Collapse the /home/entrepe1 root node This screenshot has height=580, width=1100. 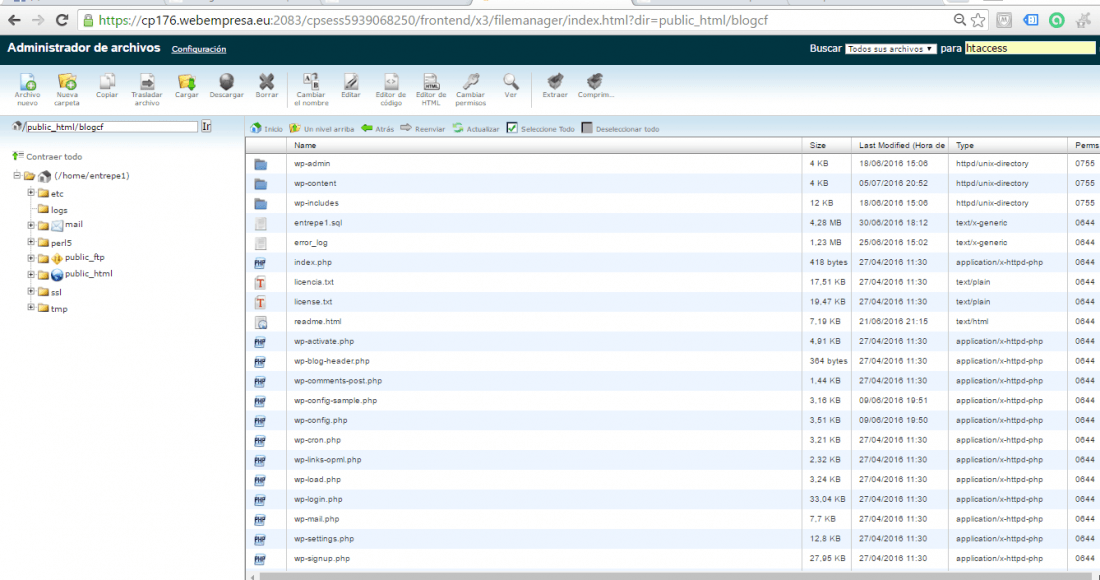17,175
